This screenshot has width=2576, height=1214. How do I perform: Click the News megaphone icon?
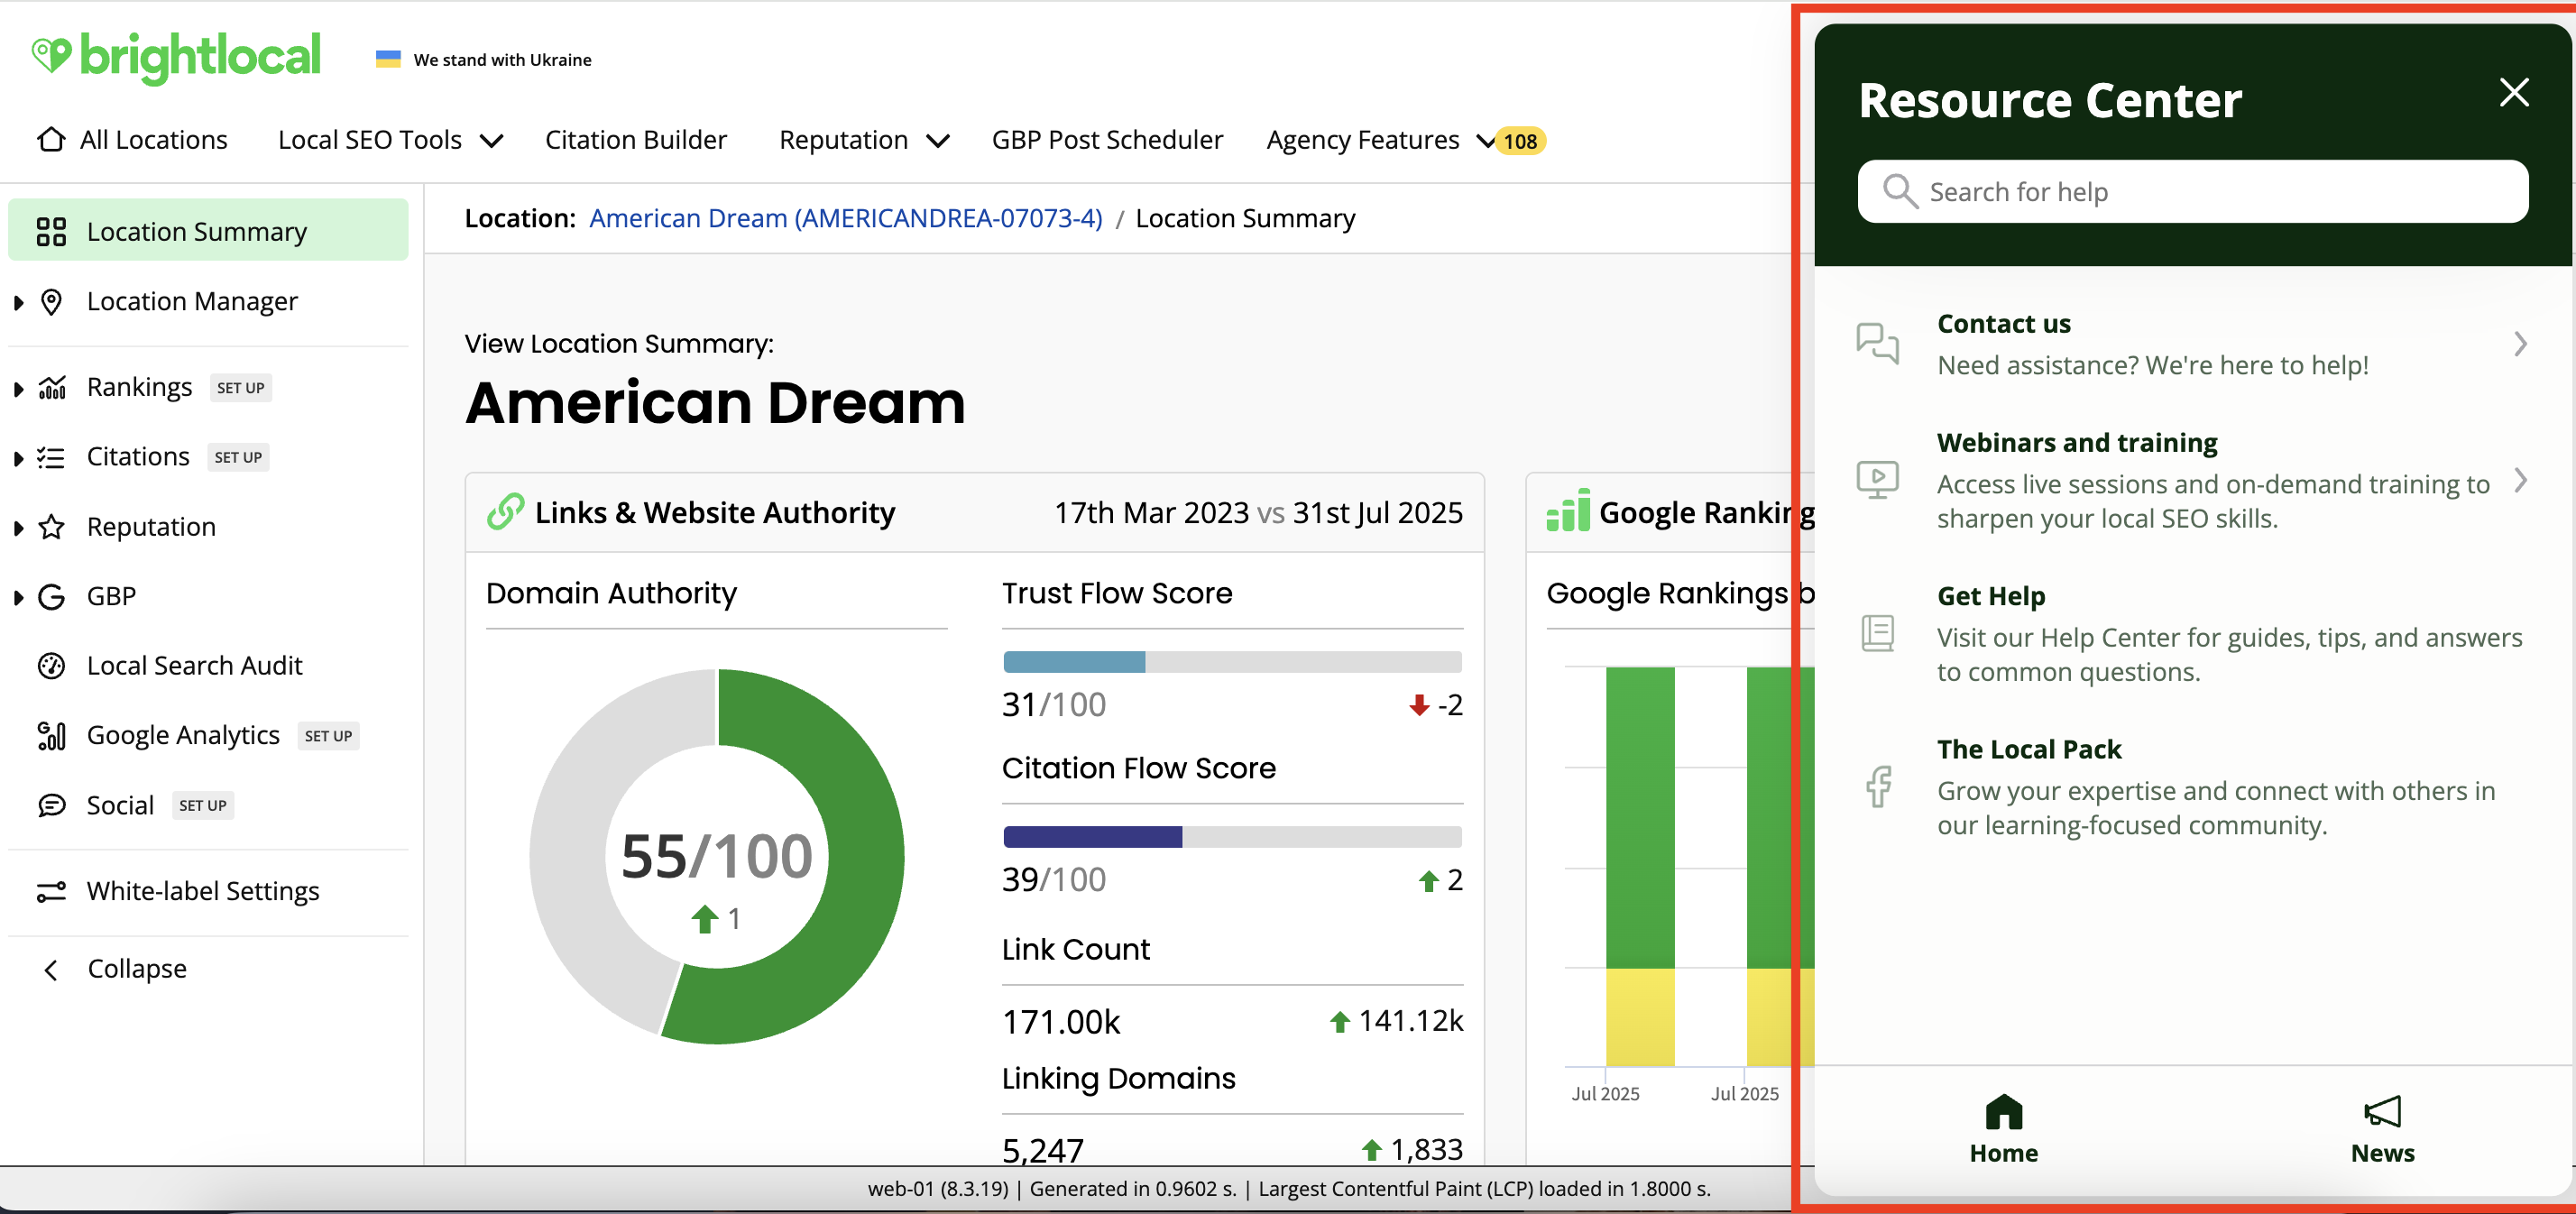tap(2382, 1111)
